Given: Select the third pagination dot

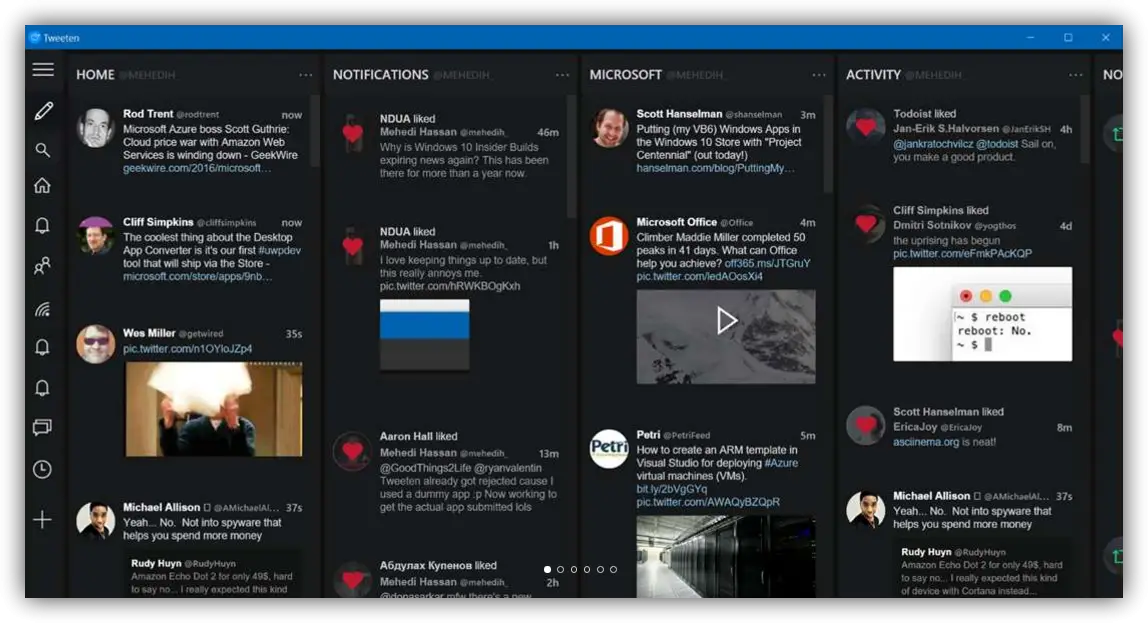Looking at the screenshot, I should click(x=574, y=569).
